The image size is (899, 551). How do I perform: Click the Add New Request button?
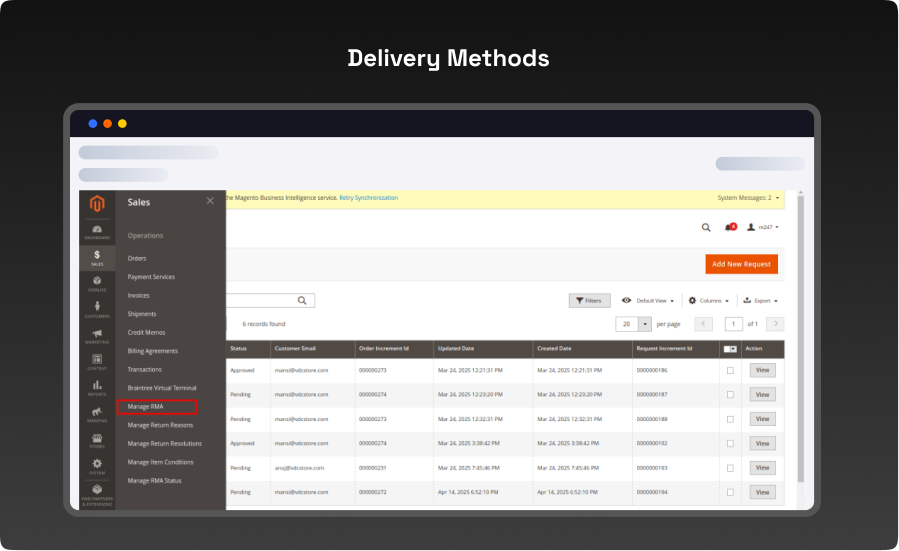click(x=741, y=264)
